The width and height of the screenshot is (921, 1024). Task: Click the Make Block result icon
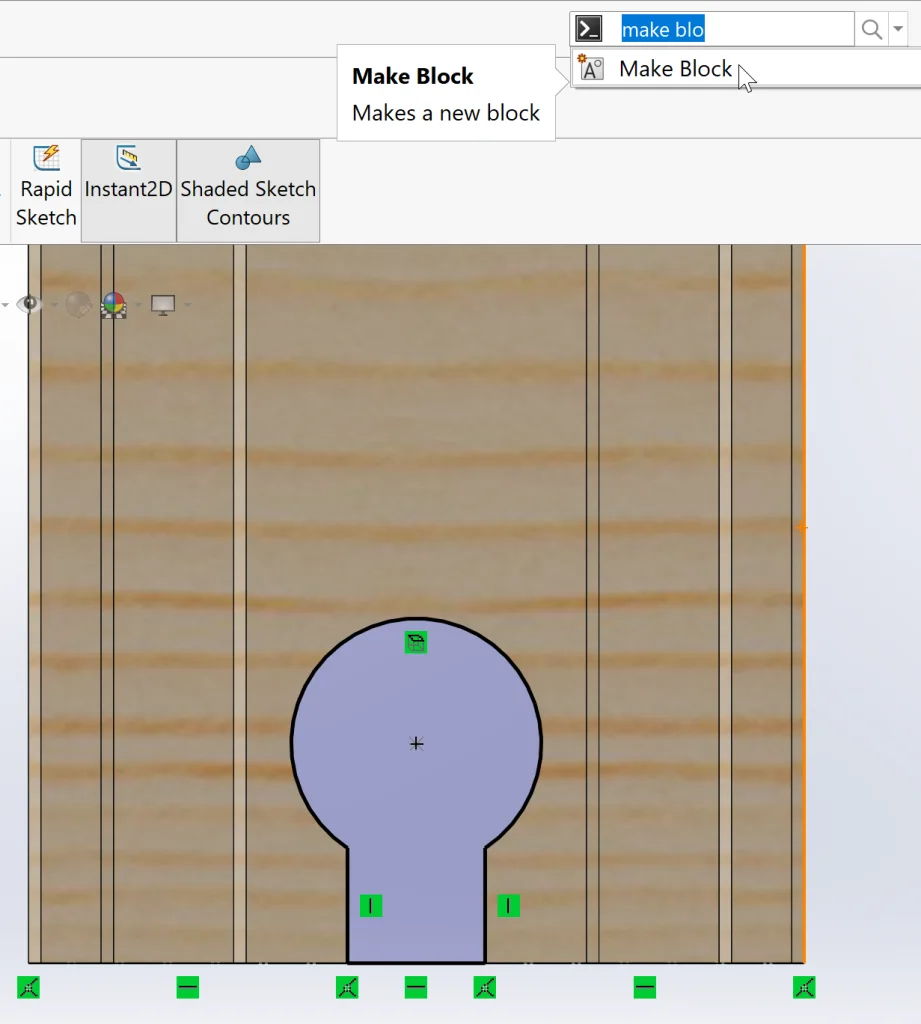click(x=590, y=68)
